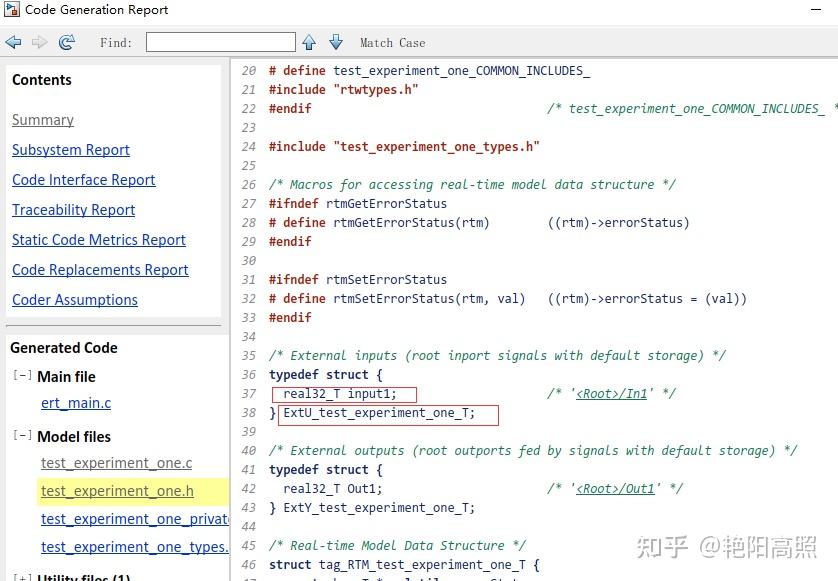Toggle Match Case for searching
This screenshot has height=581, width=838.
tap(391, 42)
